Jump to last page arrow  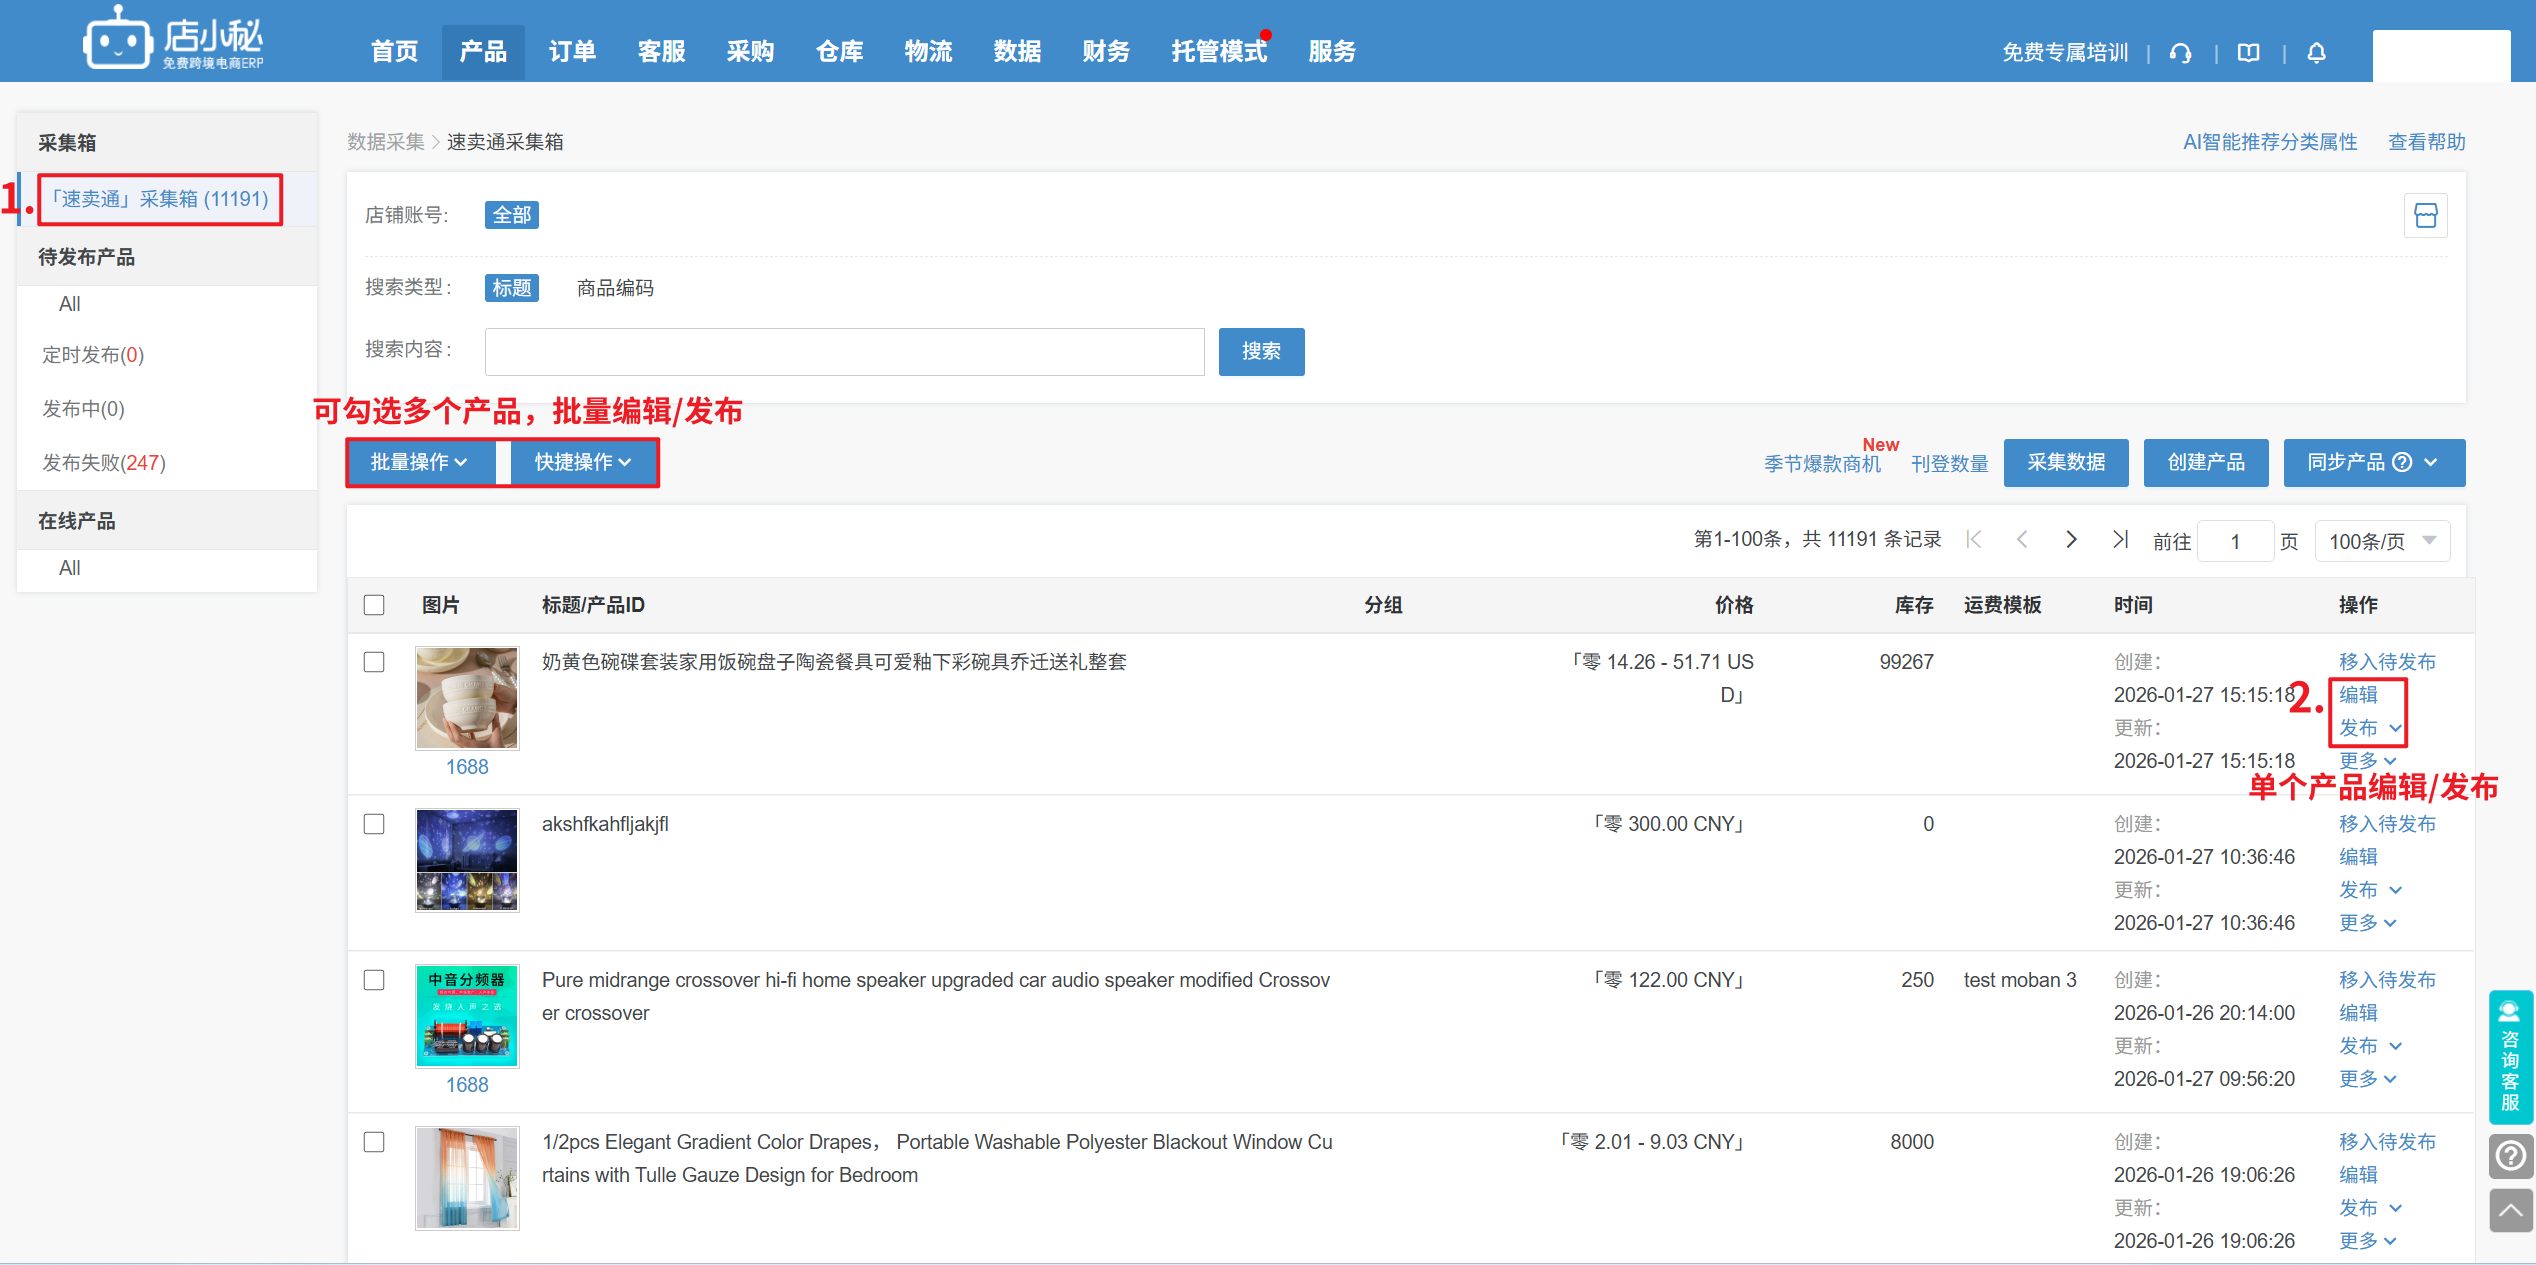point(2119,540)
